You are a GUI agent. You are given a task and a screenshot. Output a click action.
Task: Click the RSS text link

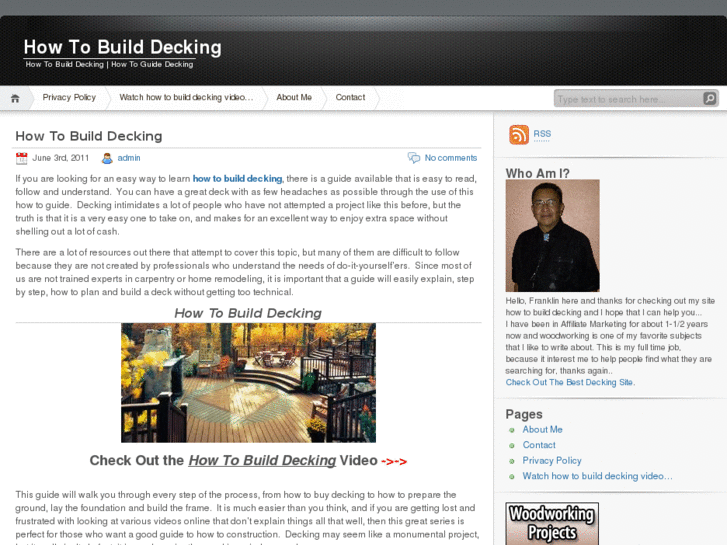[542, 134]
